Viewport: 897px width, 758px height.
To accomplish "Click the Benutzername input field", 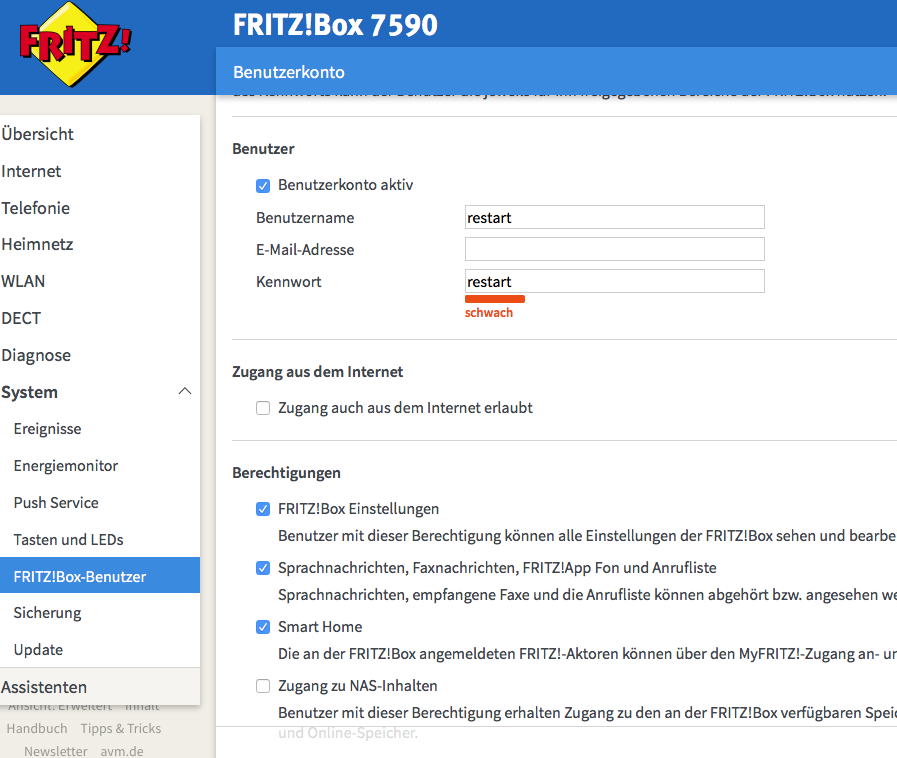I will (x=614, y=217).
